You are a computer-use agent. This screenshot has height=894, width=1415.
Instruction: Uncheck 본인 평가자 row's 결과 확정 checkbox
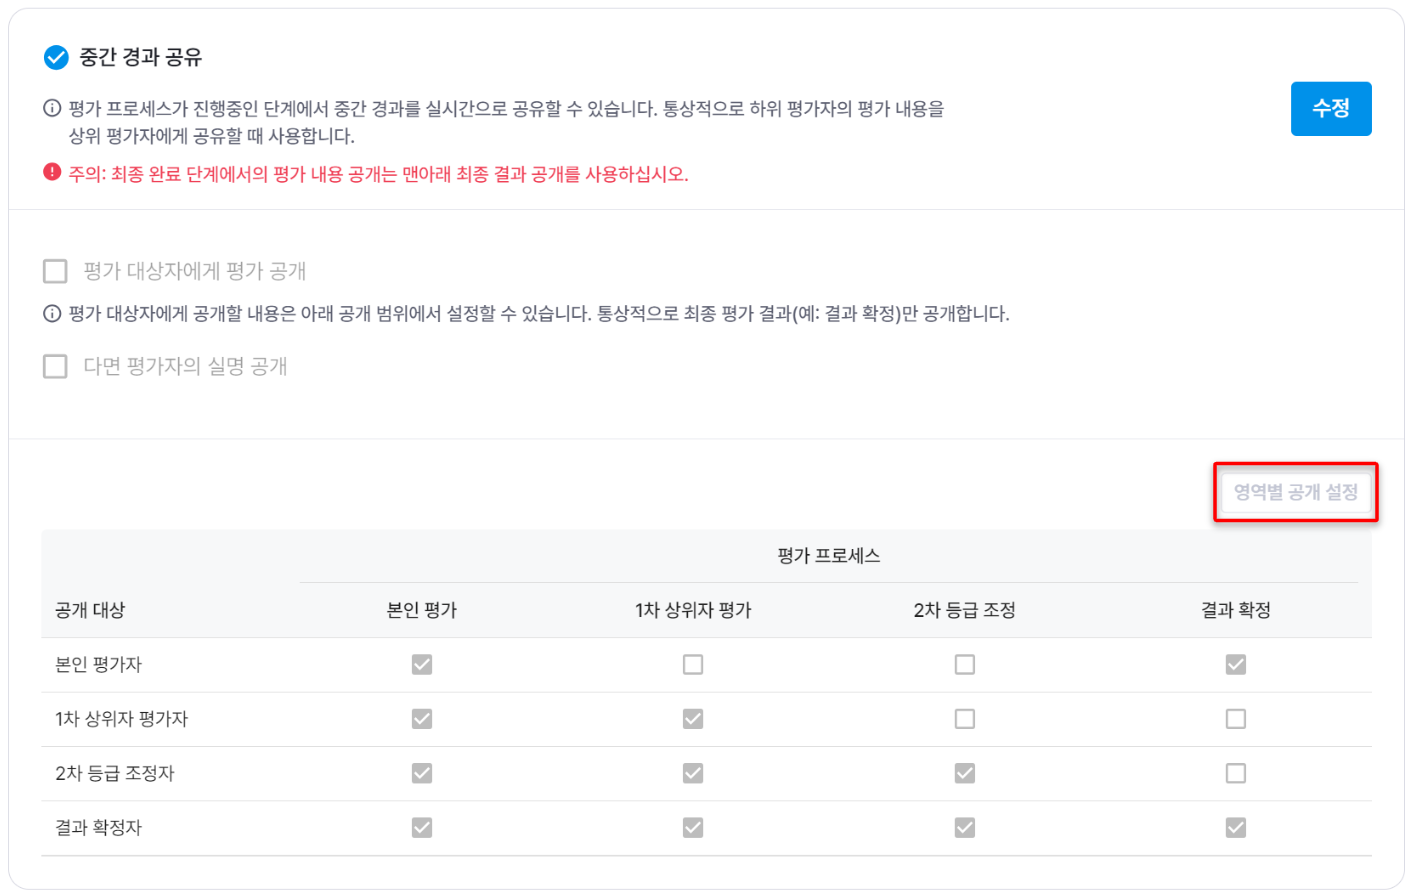pos(1236,665)
